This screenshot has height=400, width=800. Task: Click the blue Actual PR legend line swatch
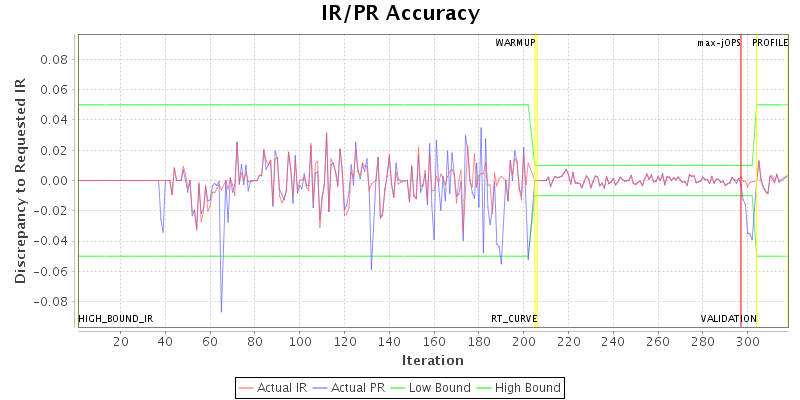pos(320,387)
